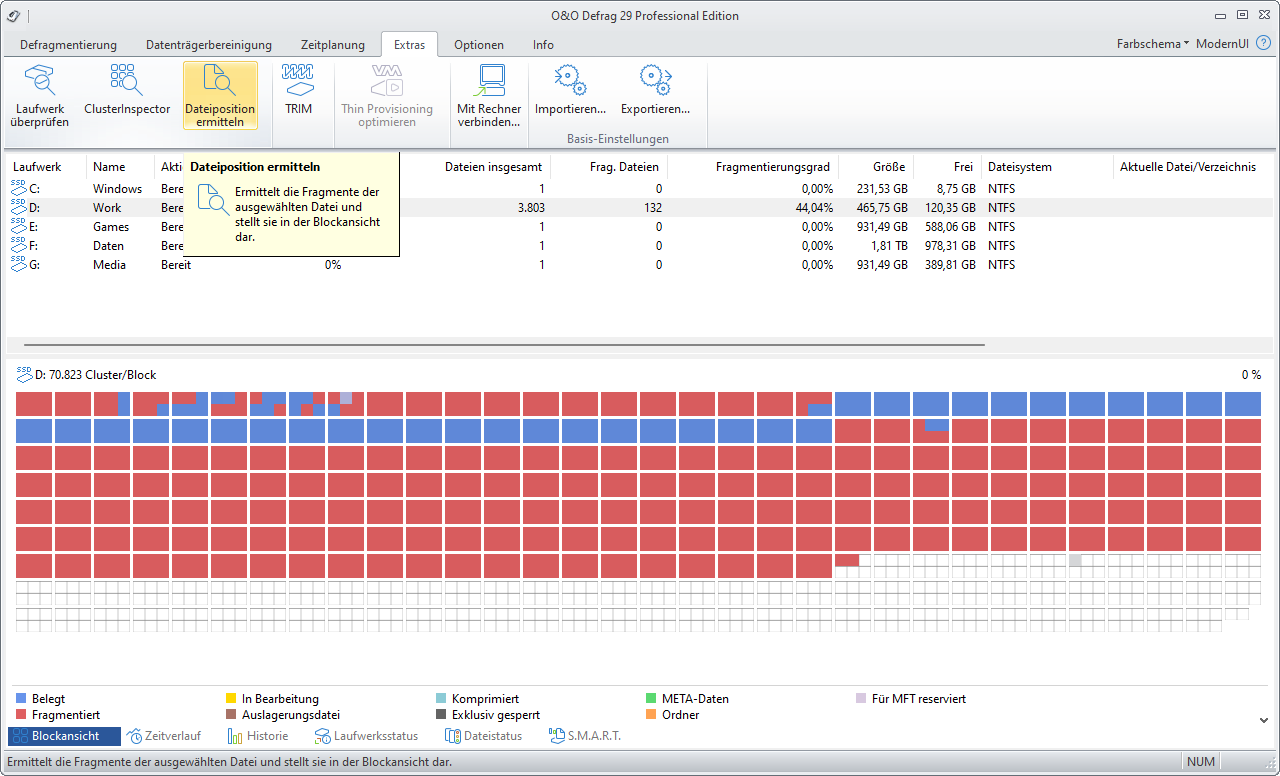Image resolution: width=1280 pixels, height=776 pixels.
Task: Switch to the Datenträgerbereinigung tab
Action: point(209,45)
